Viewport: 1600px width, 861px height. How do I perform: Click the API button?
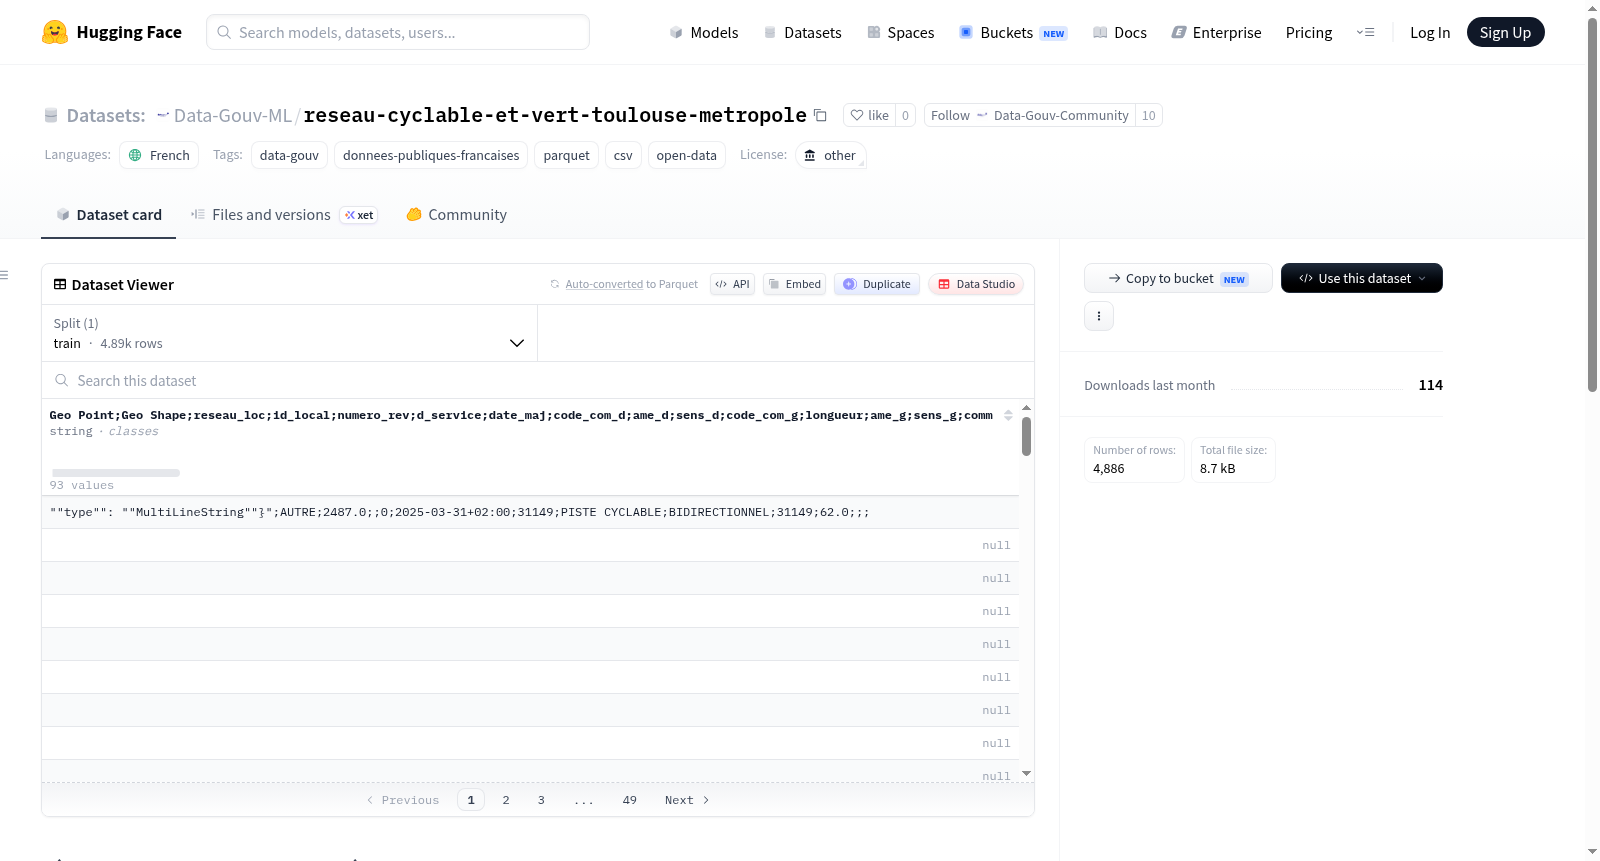pyautogui.click(x=732, y=284)
